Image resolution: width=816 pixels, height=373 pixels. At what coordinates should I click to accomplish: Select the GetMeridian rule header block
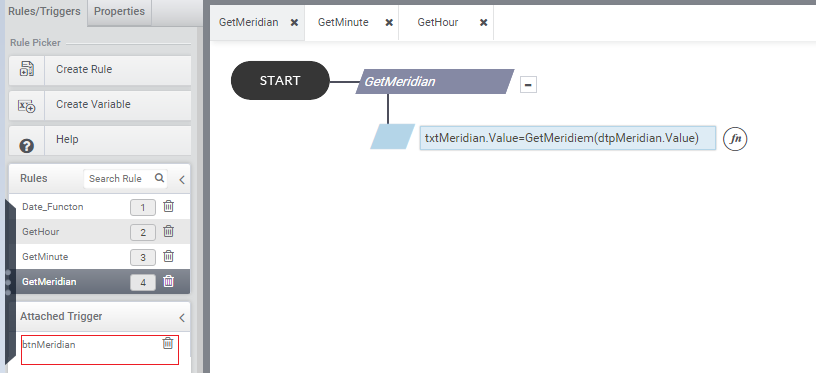435,82
